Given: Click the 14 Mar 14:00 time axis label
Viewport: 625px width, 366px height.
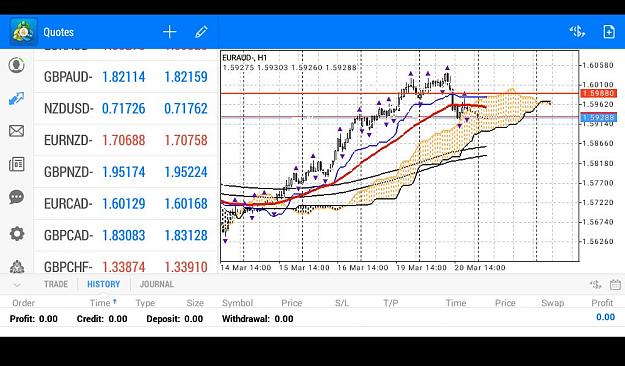Looking at the screenshot, I should tap(246, 268).
